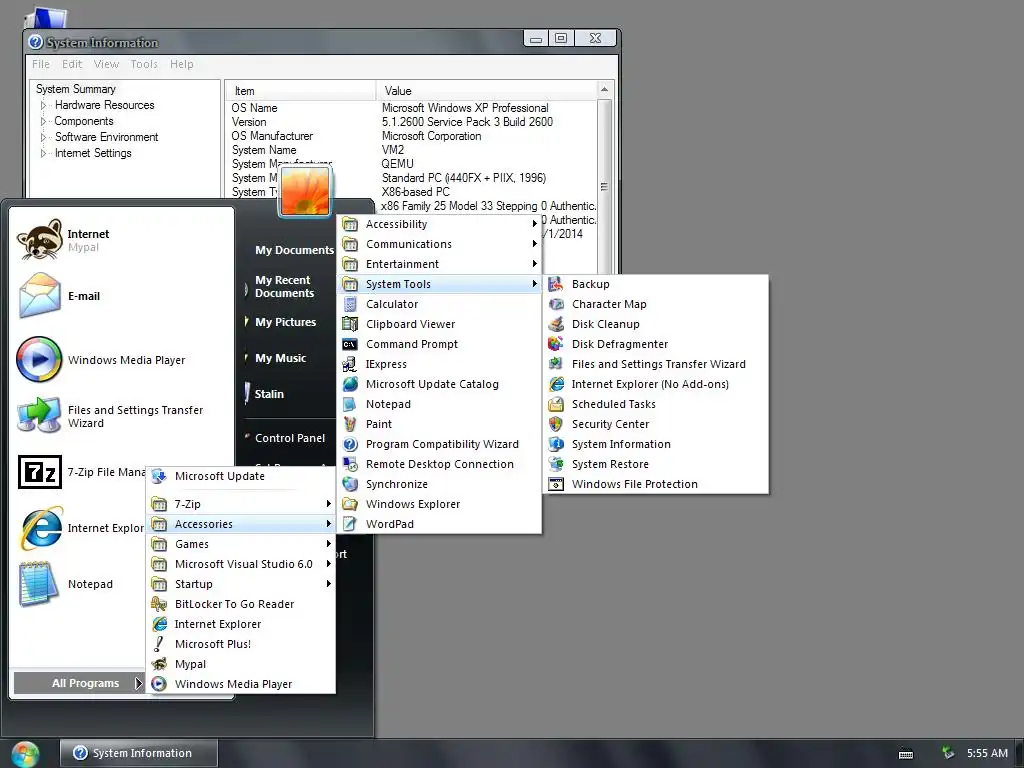Click All Programs button
This screenshot has height=768, width=1024.
click(79, 683)
